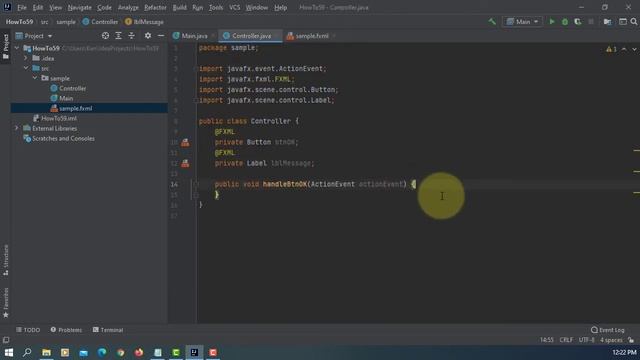Screen dimensions: 640x360
Task: Open the inspection warning indicator widget
Action: pos(611,49)
